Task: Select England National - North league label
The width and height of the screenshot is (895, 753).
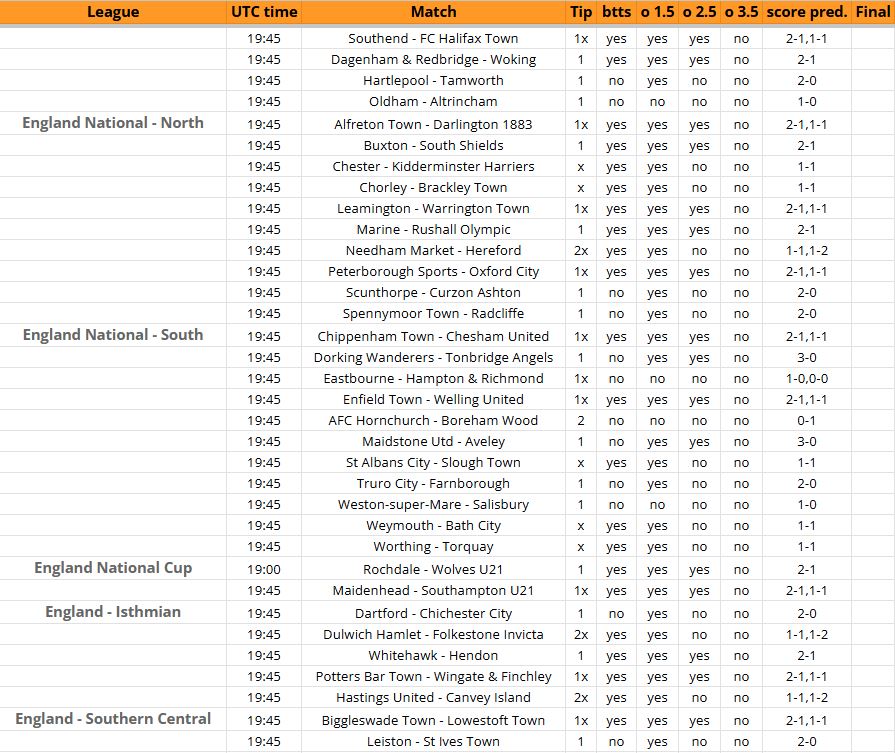Action: tap(113, 123)
